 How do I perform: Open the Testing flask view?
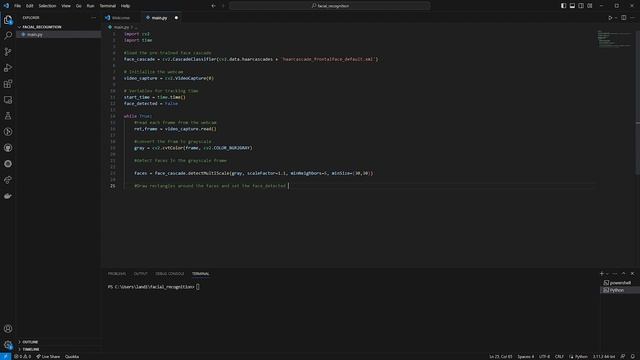point(8,116)
